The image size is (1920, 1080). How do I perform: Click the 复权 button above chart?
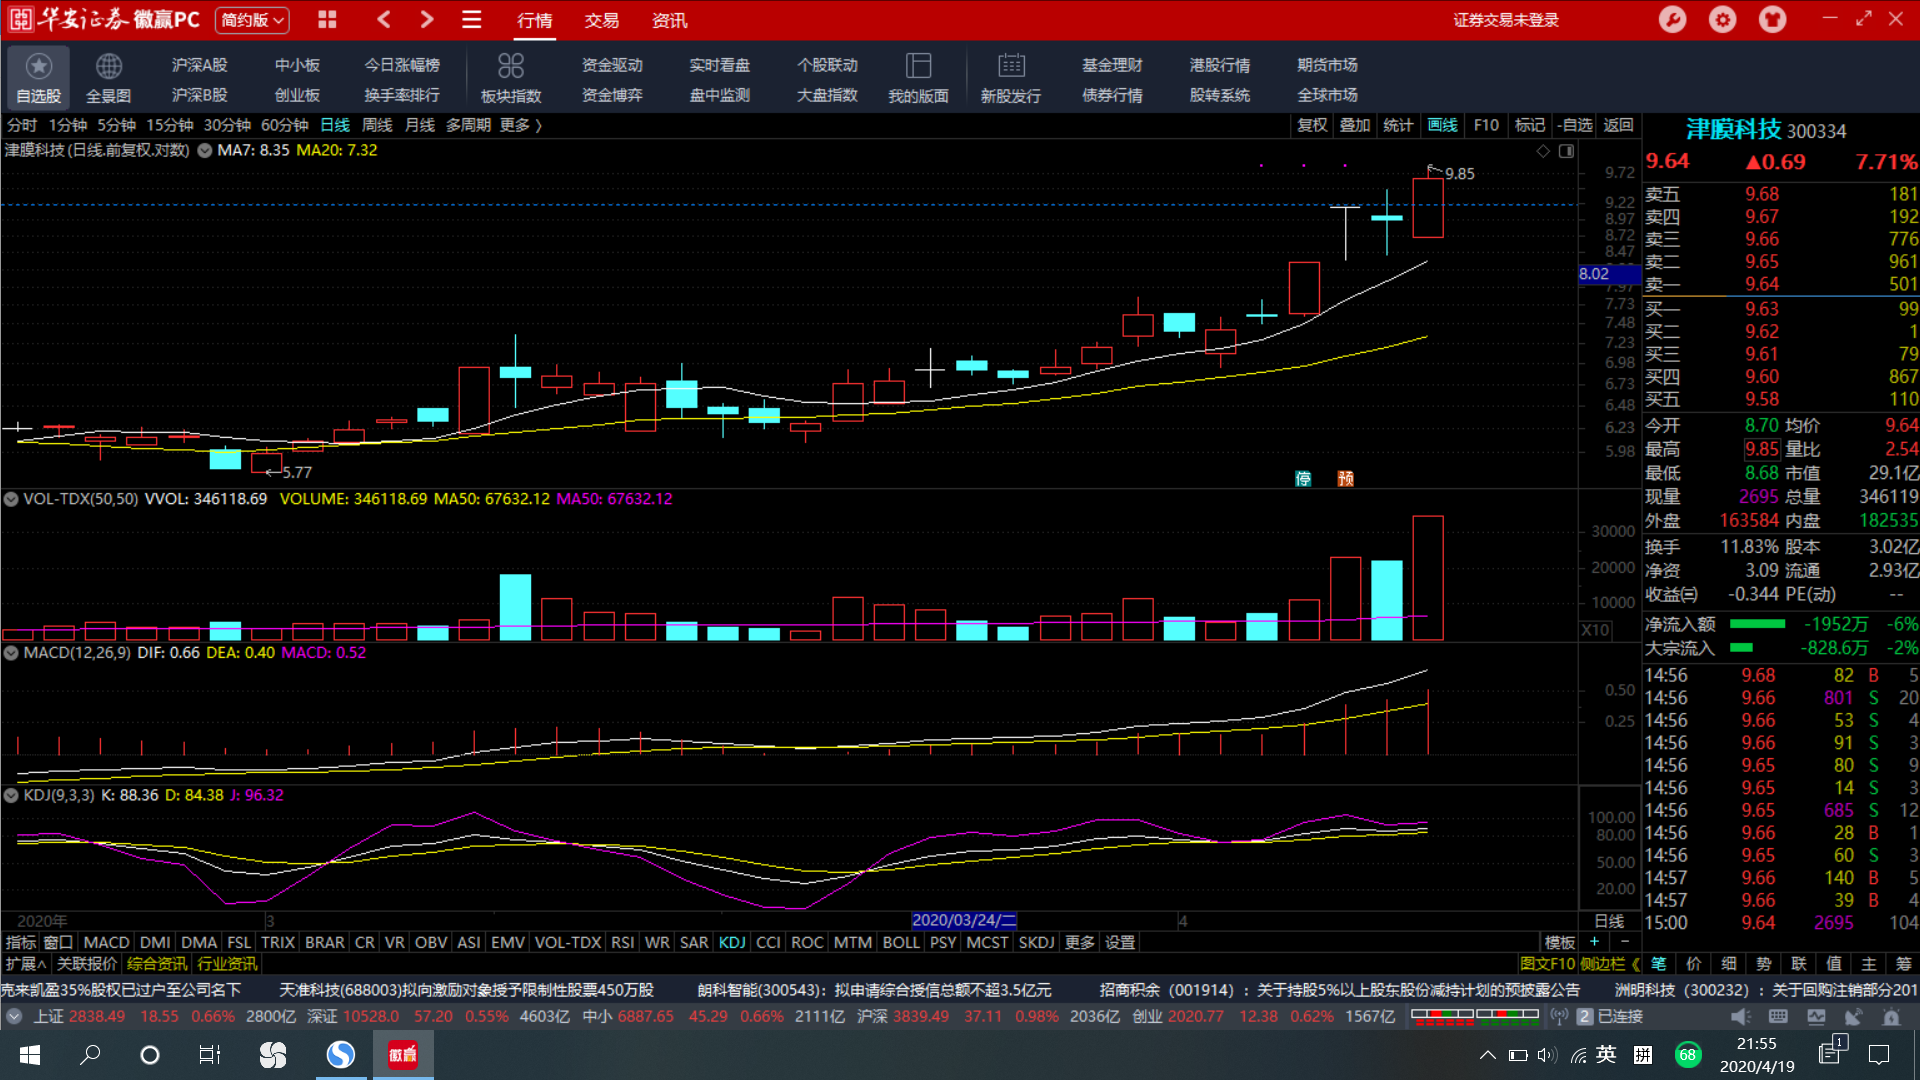coord(1311,125)
